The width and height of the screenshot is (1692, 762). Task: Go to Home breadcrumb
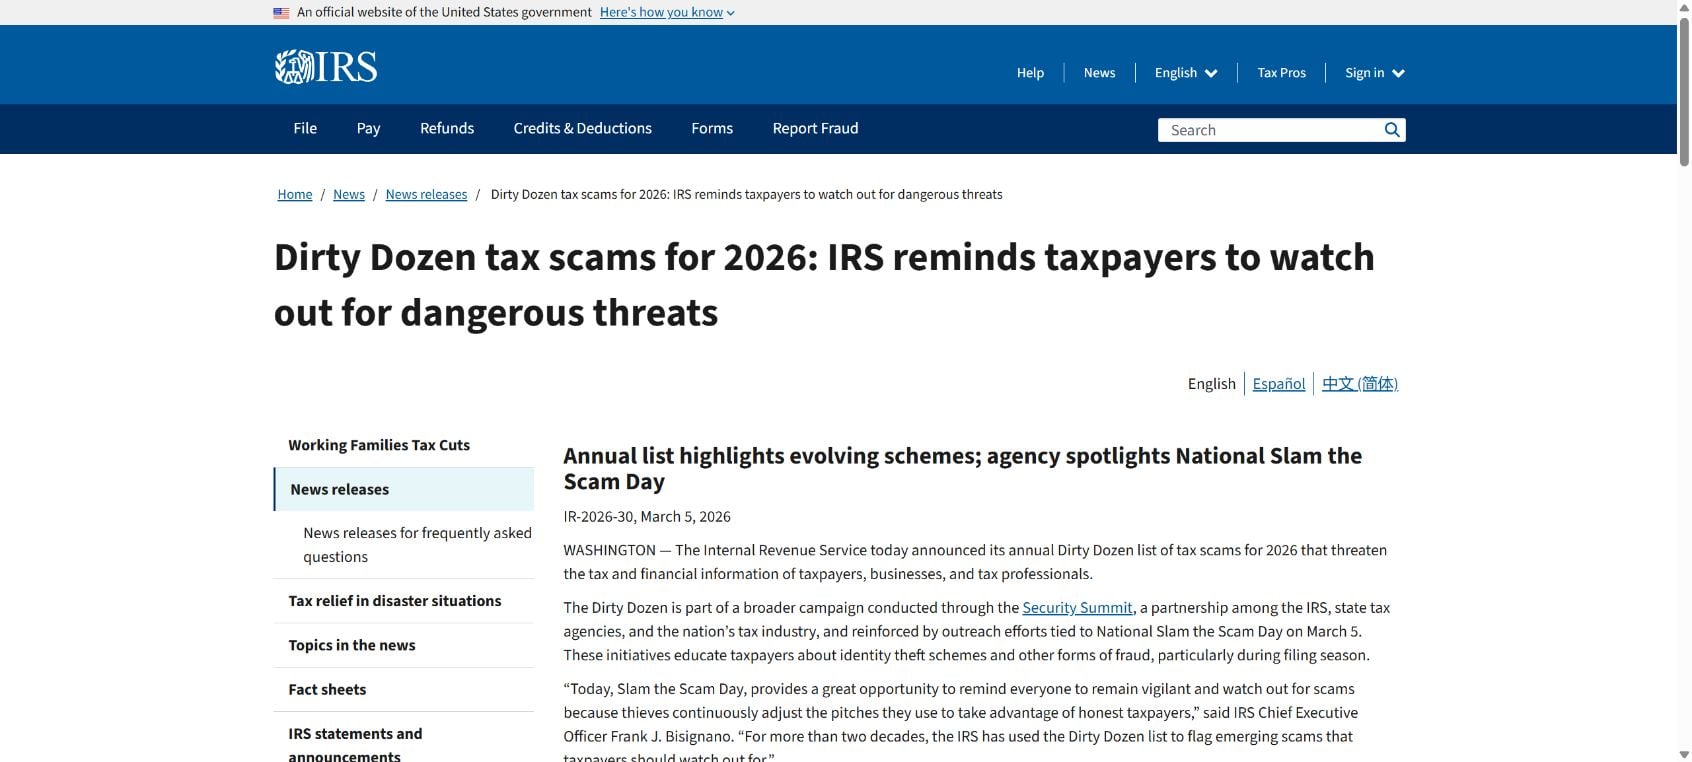pyautogui.click(x=295, y=194)
